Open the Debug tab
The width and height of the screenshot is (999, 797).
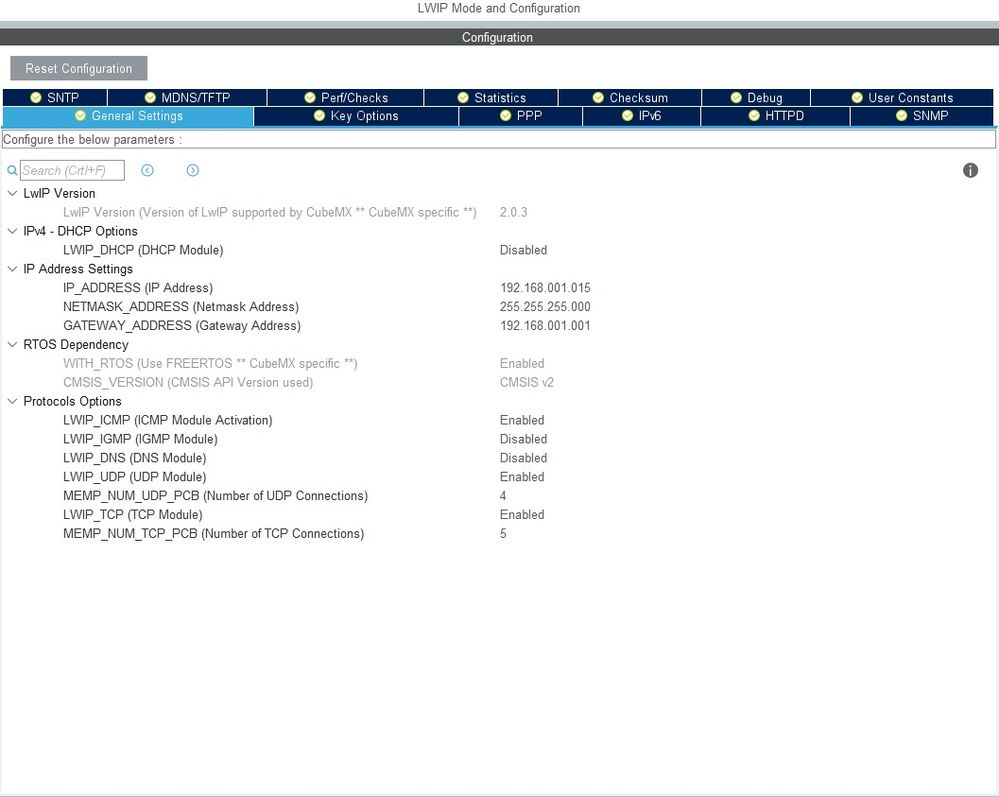(756, 97)
